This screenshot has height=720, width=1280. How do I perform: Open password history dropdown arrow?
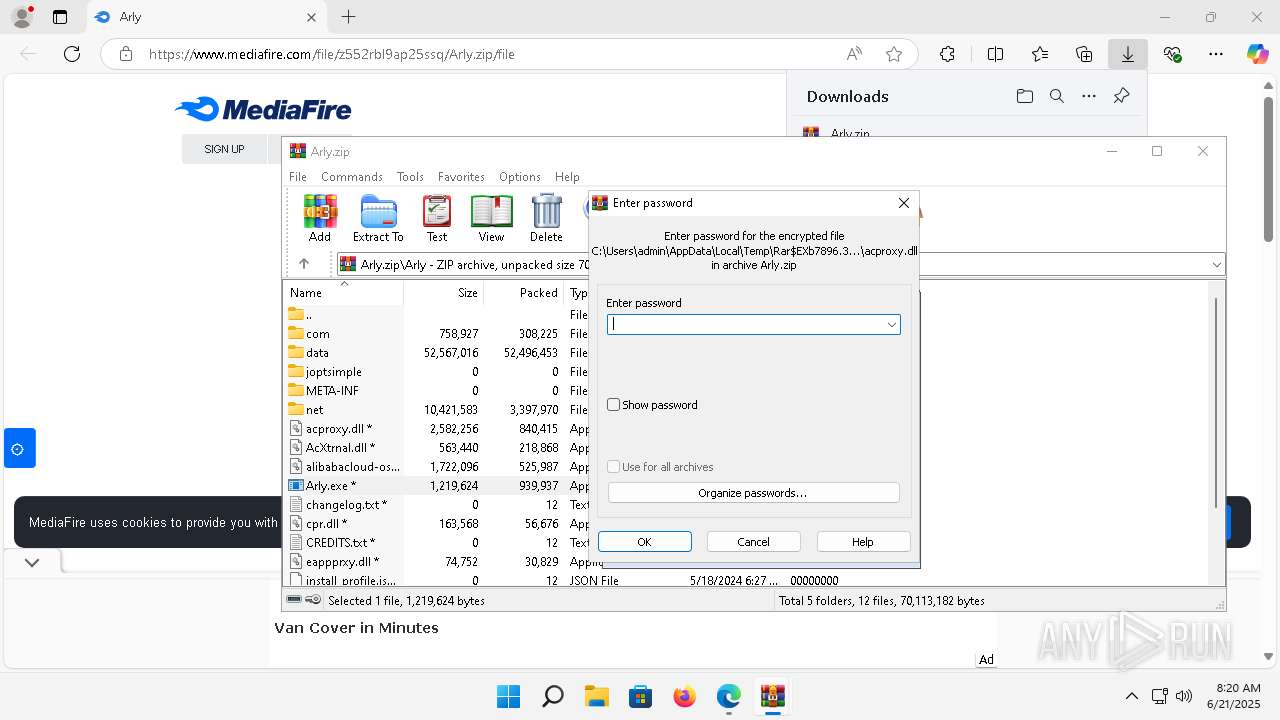click(891, 324)
